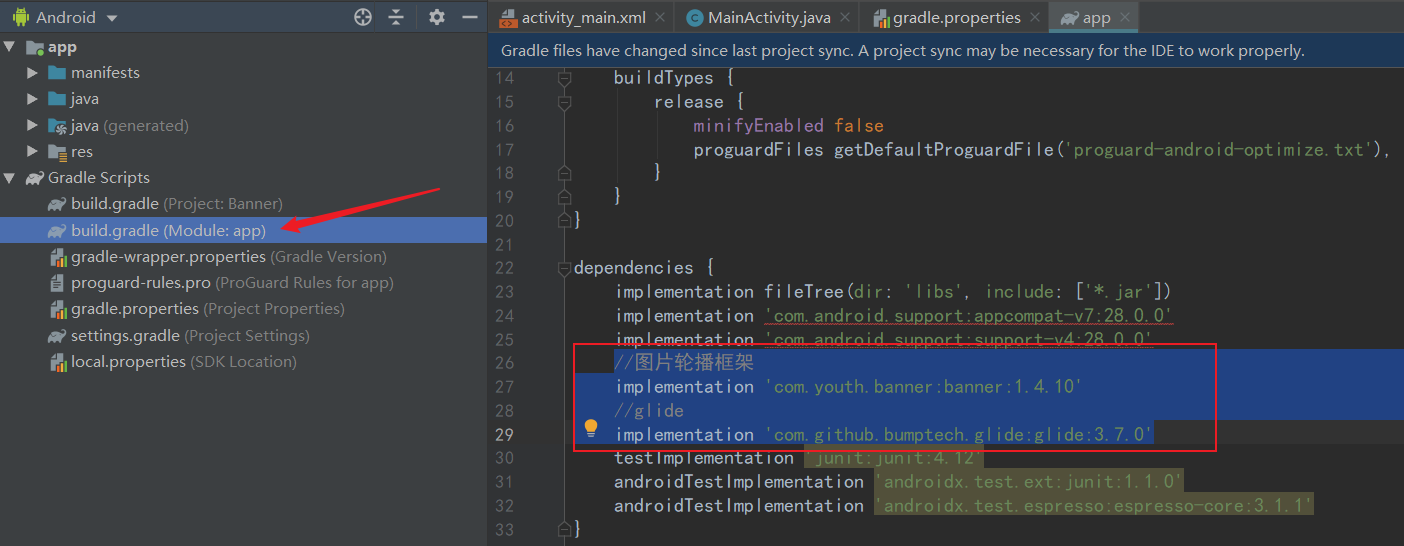Click the Gradle files changed sync notification

902,50
